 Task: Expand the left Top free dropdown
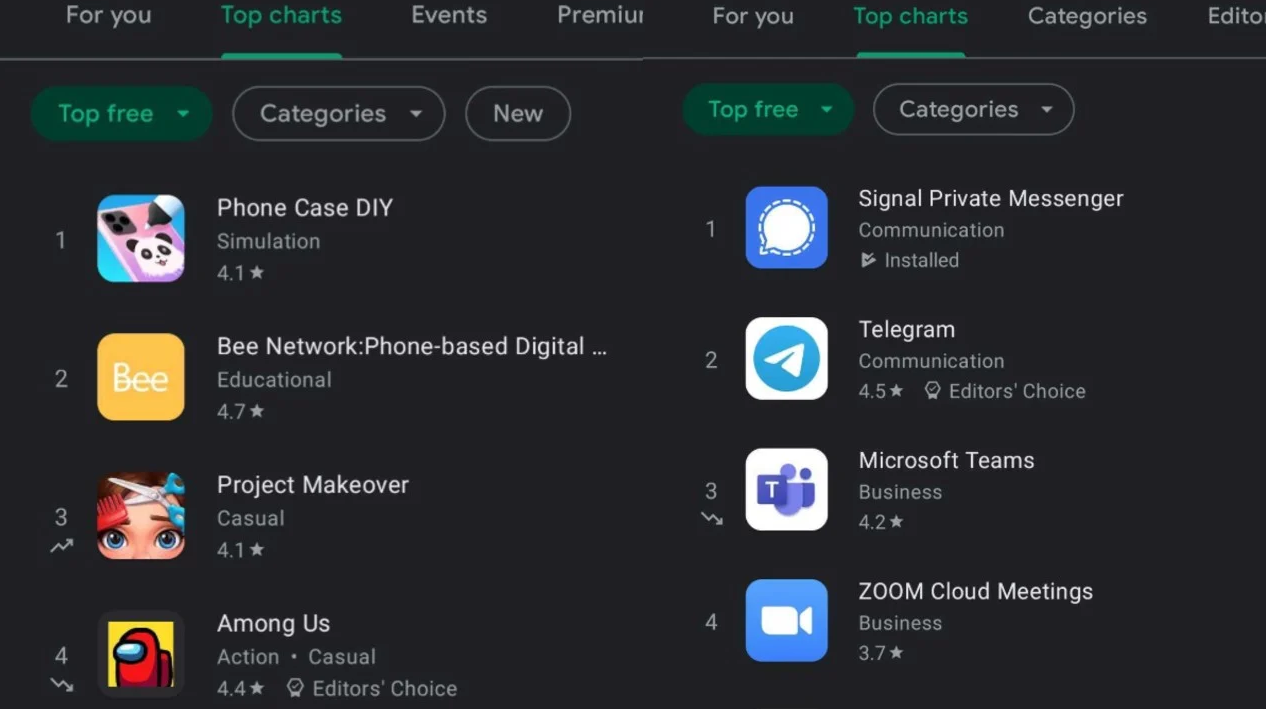pyautogui.click(x=122, y=114)
